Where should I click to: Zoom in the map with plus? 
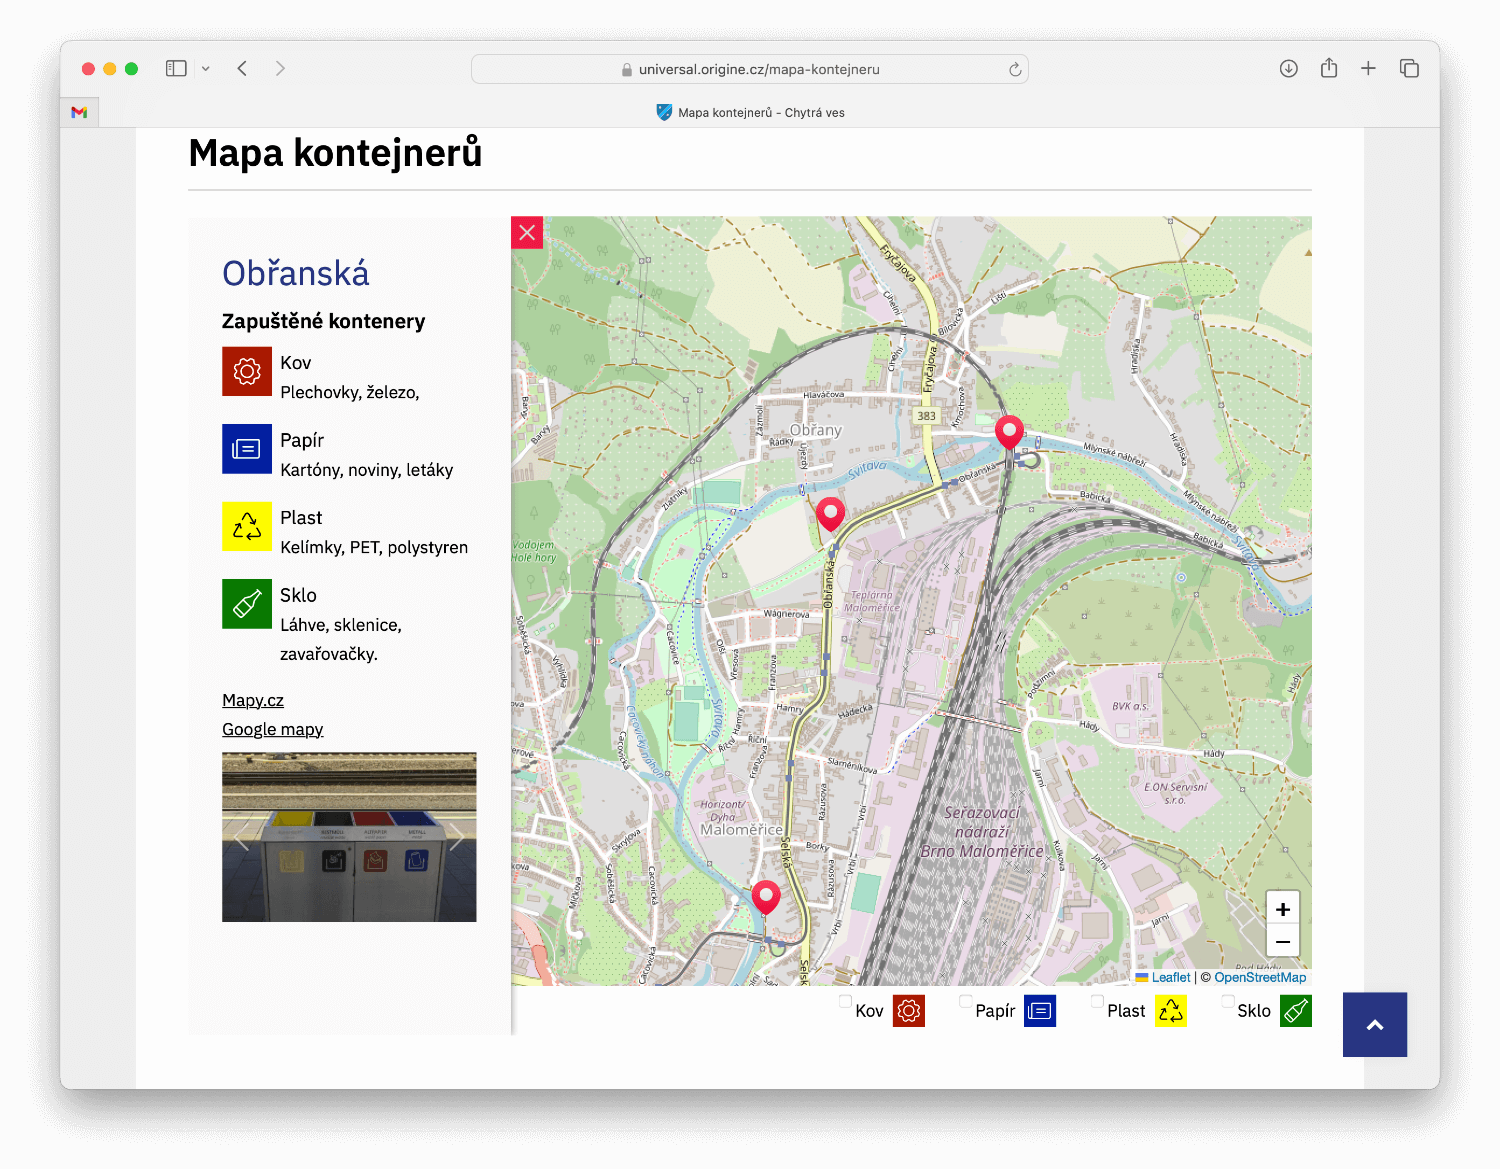point(1282,909)
